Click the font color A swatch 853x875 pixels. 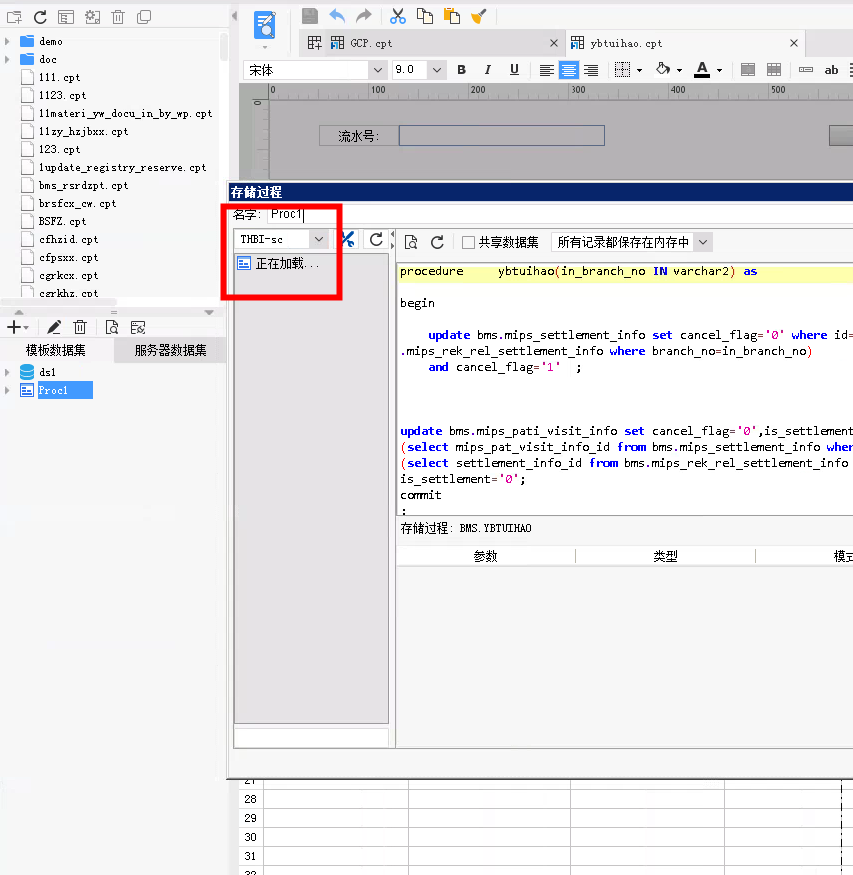[702, 70]
